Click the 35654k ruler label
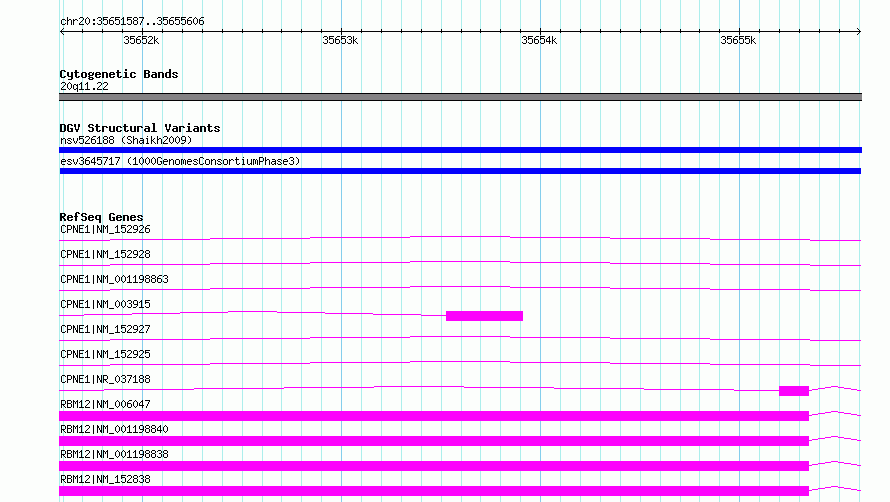 (x=539, y=40)
